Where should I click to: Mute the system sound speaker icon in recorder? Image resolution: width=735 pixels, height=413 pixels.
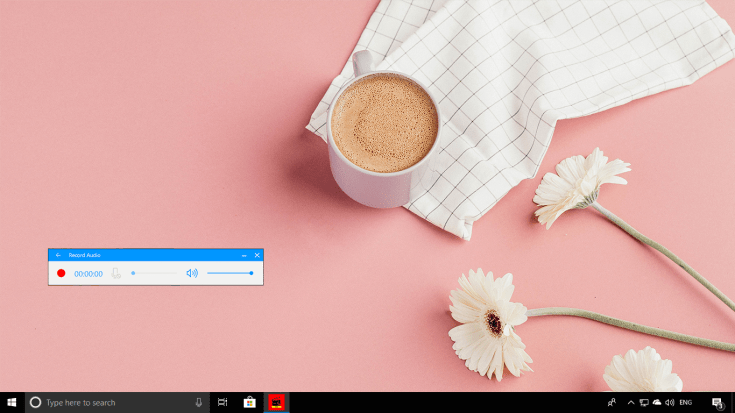point(192,273)
